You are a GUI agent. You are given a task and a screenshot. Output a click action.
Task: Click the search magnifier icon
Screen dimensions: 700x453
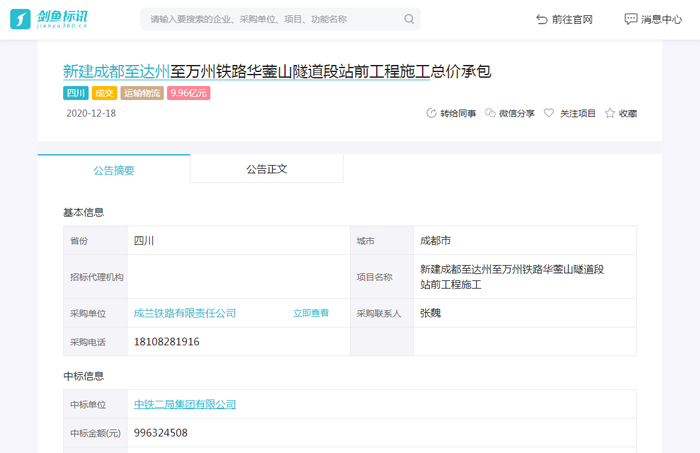coord(409,19)
